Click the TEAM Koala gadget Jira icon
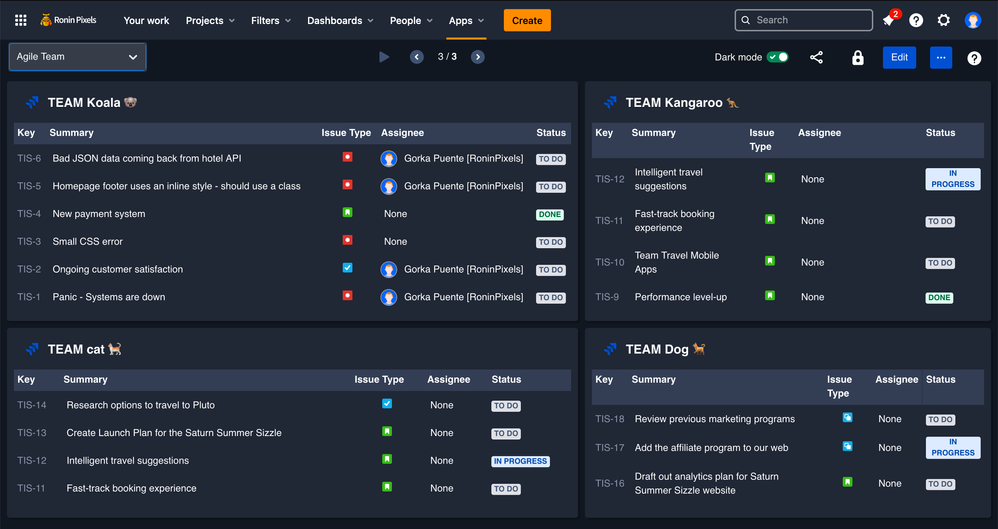 pos(32,102)
